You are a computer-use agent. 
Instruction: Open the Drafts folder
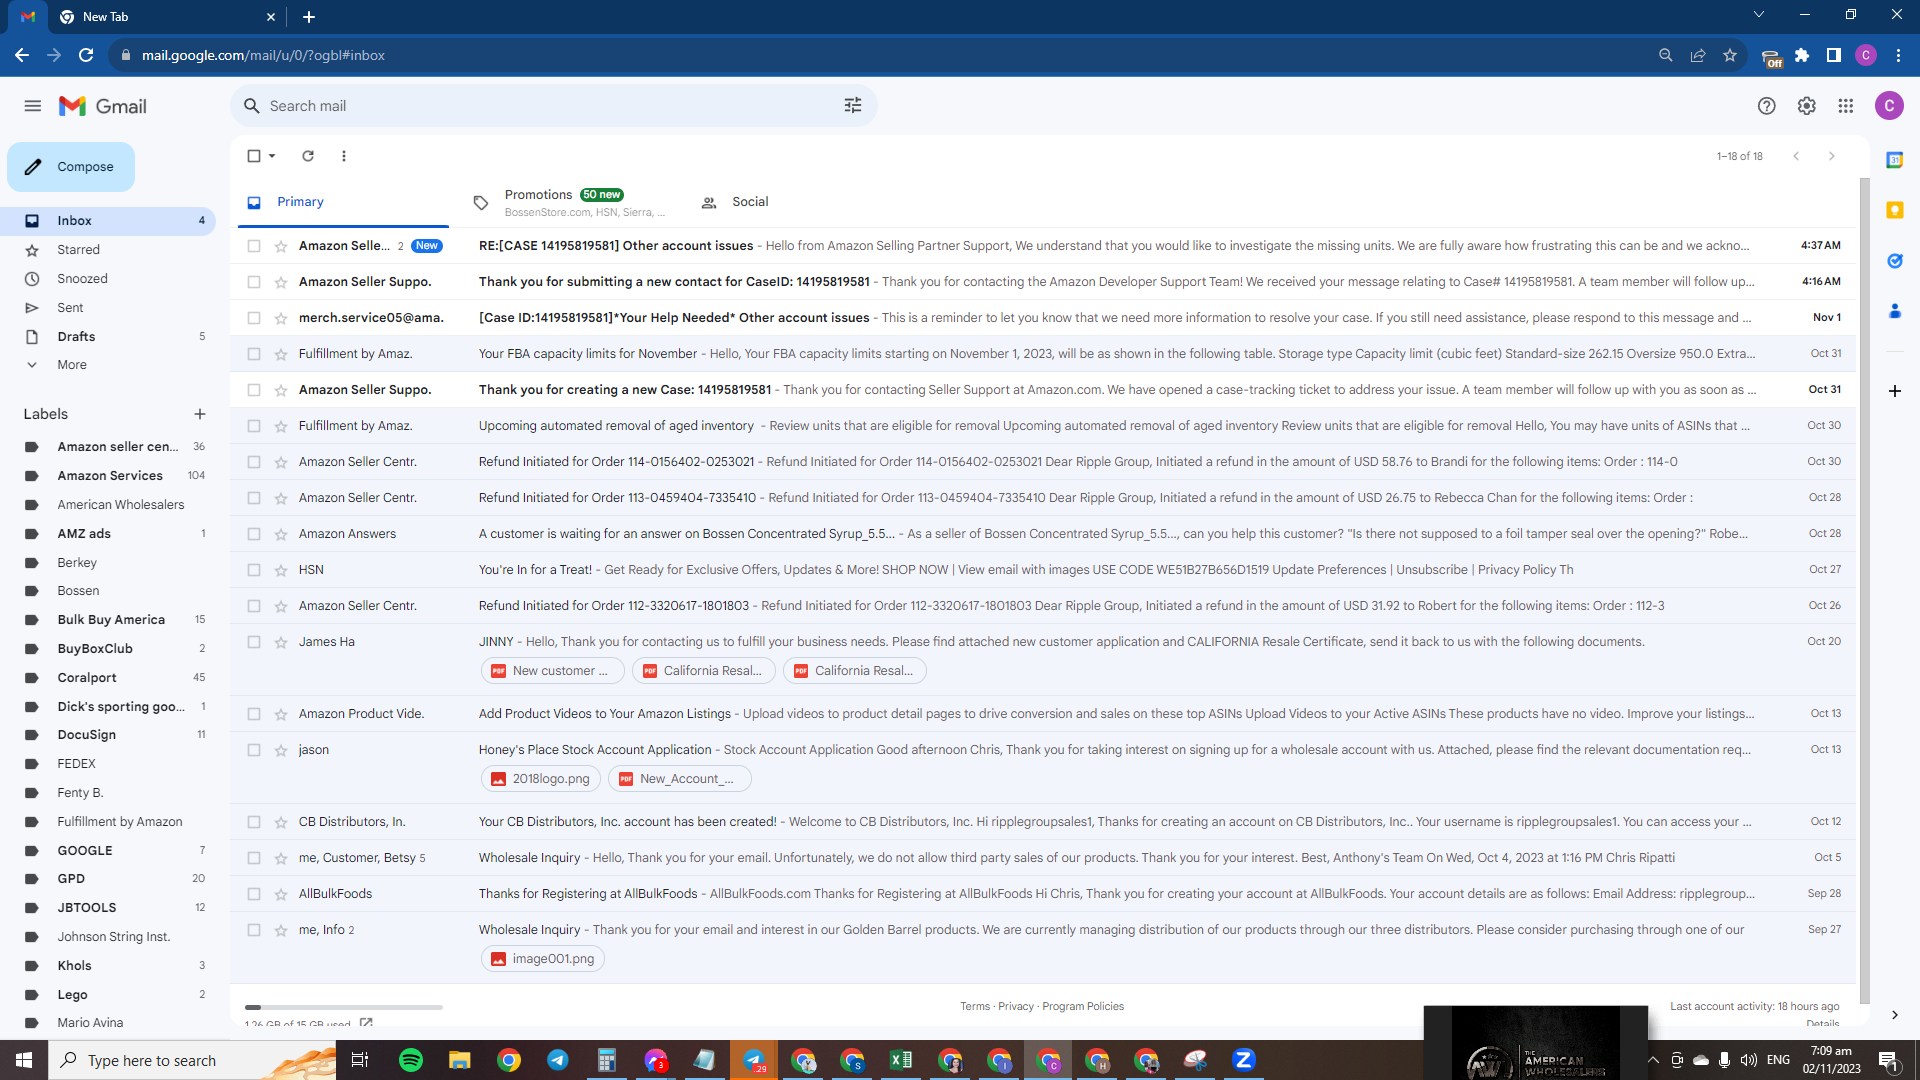(x=108, y=337)
